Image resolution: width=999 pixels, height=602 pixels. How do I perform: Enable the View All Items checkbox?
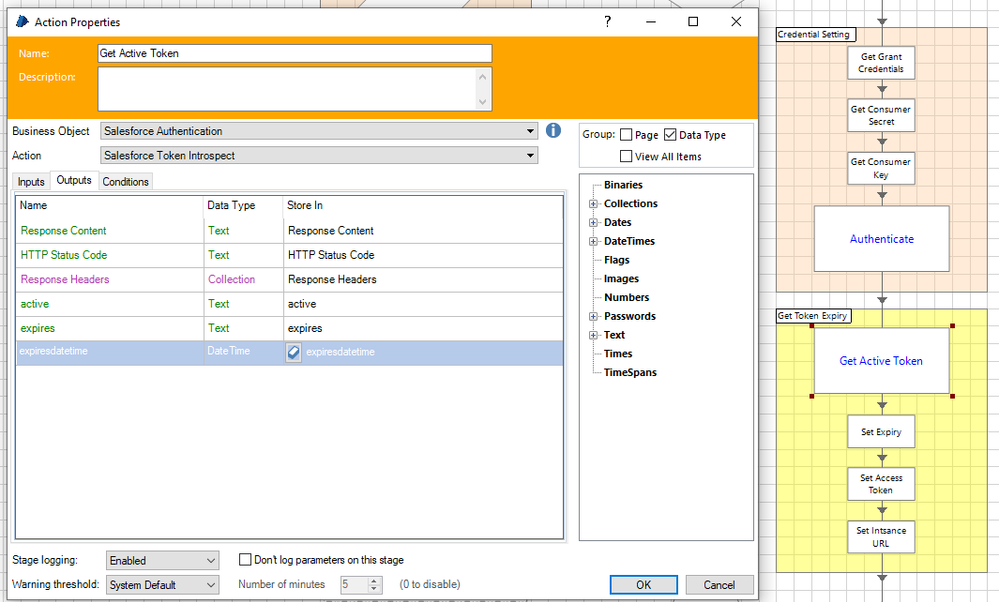click(626, 156)
